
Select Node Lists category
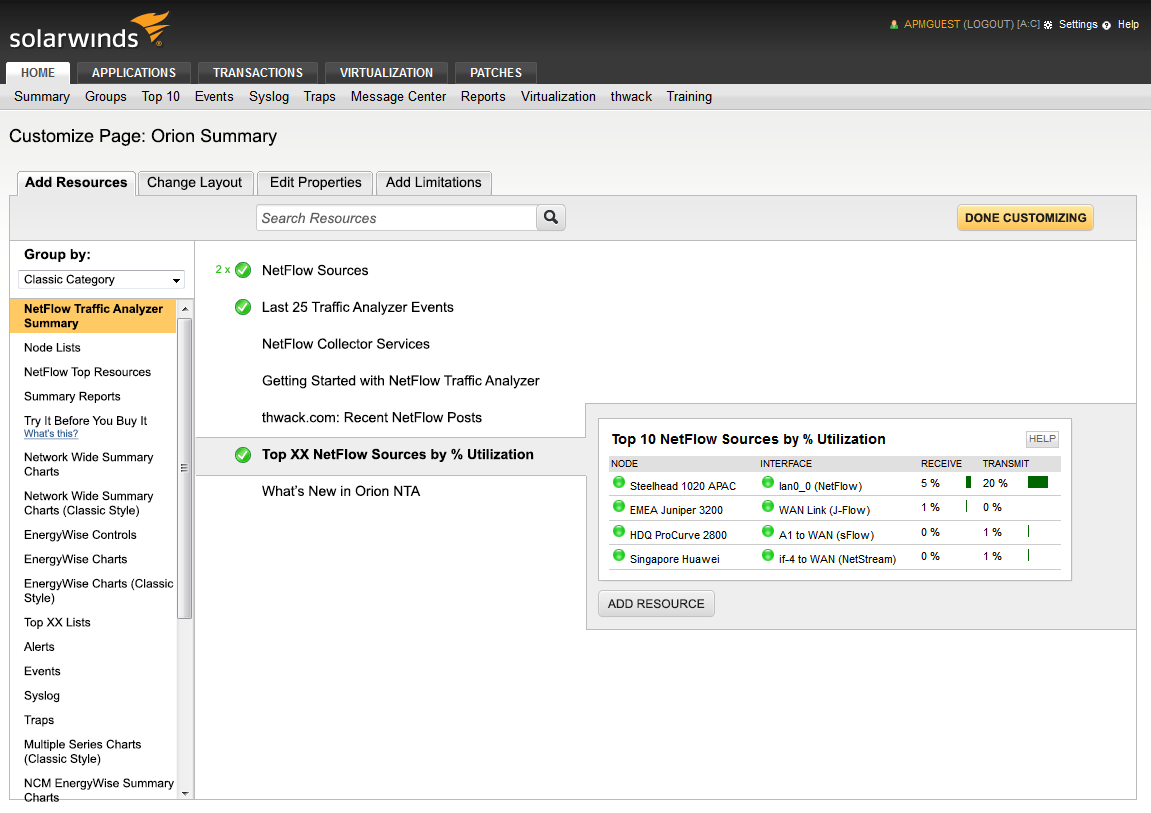(52, 348)
